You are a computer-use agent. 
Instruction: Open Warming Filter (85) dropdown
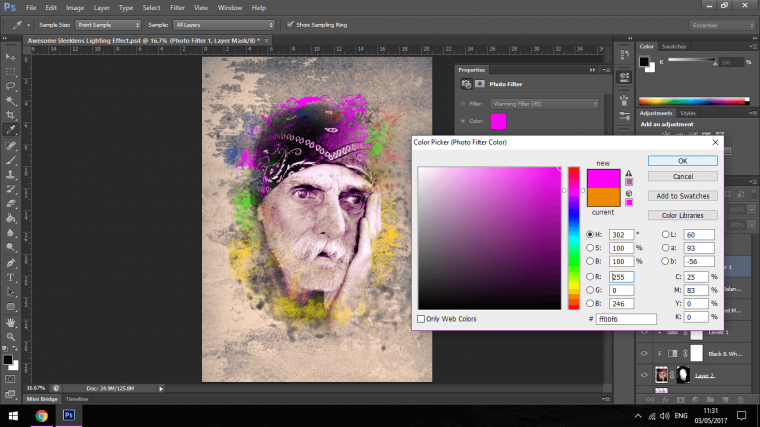545,104
